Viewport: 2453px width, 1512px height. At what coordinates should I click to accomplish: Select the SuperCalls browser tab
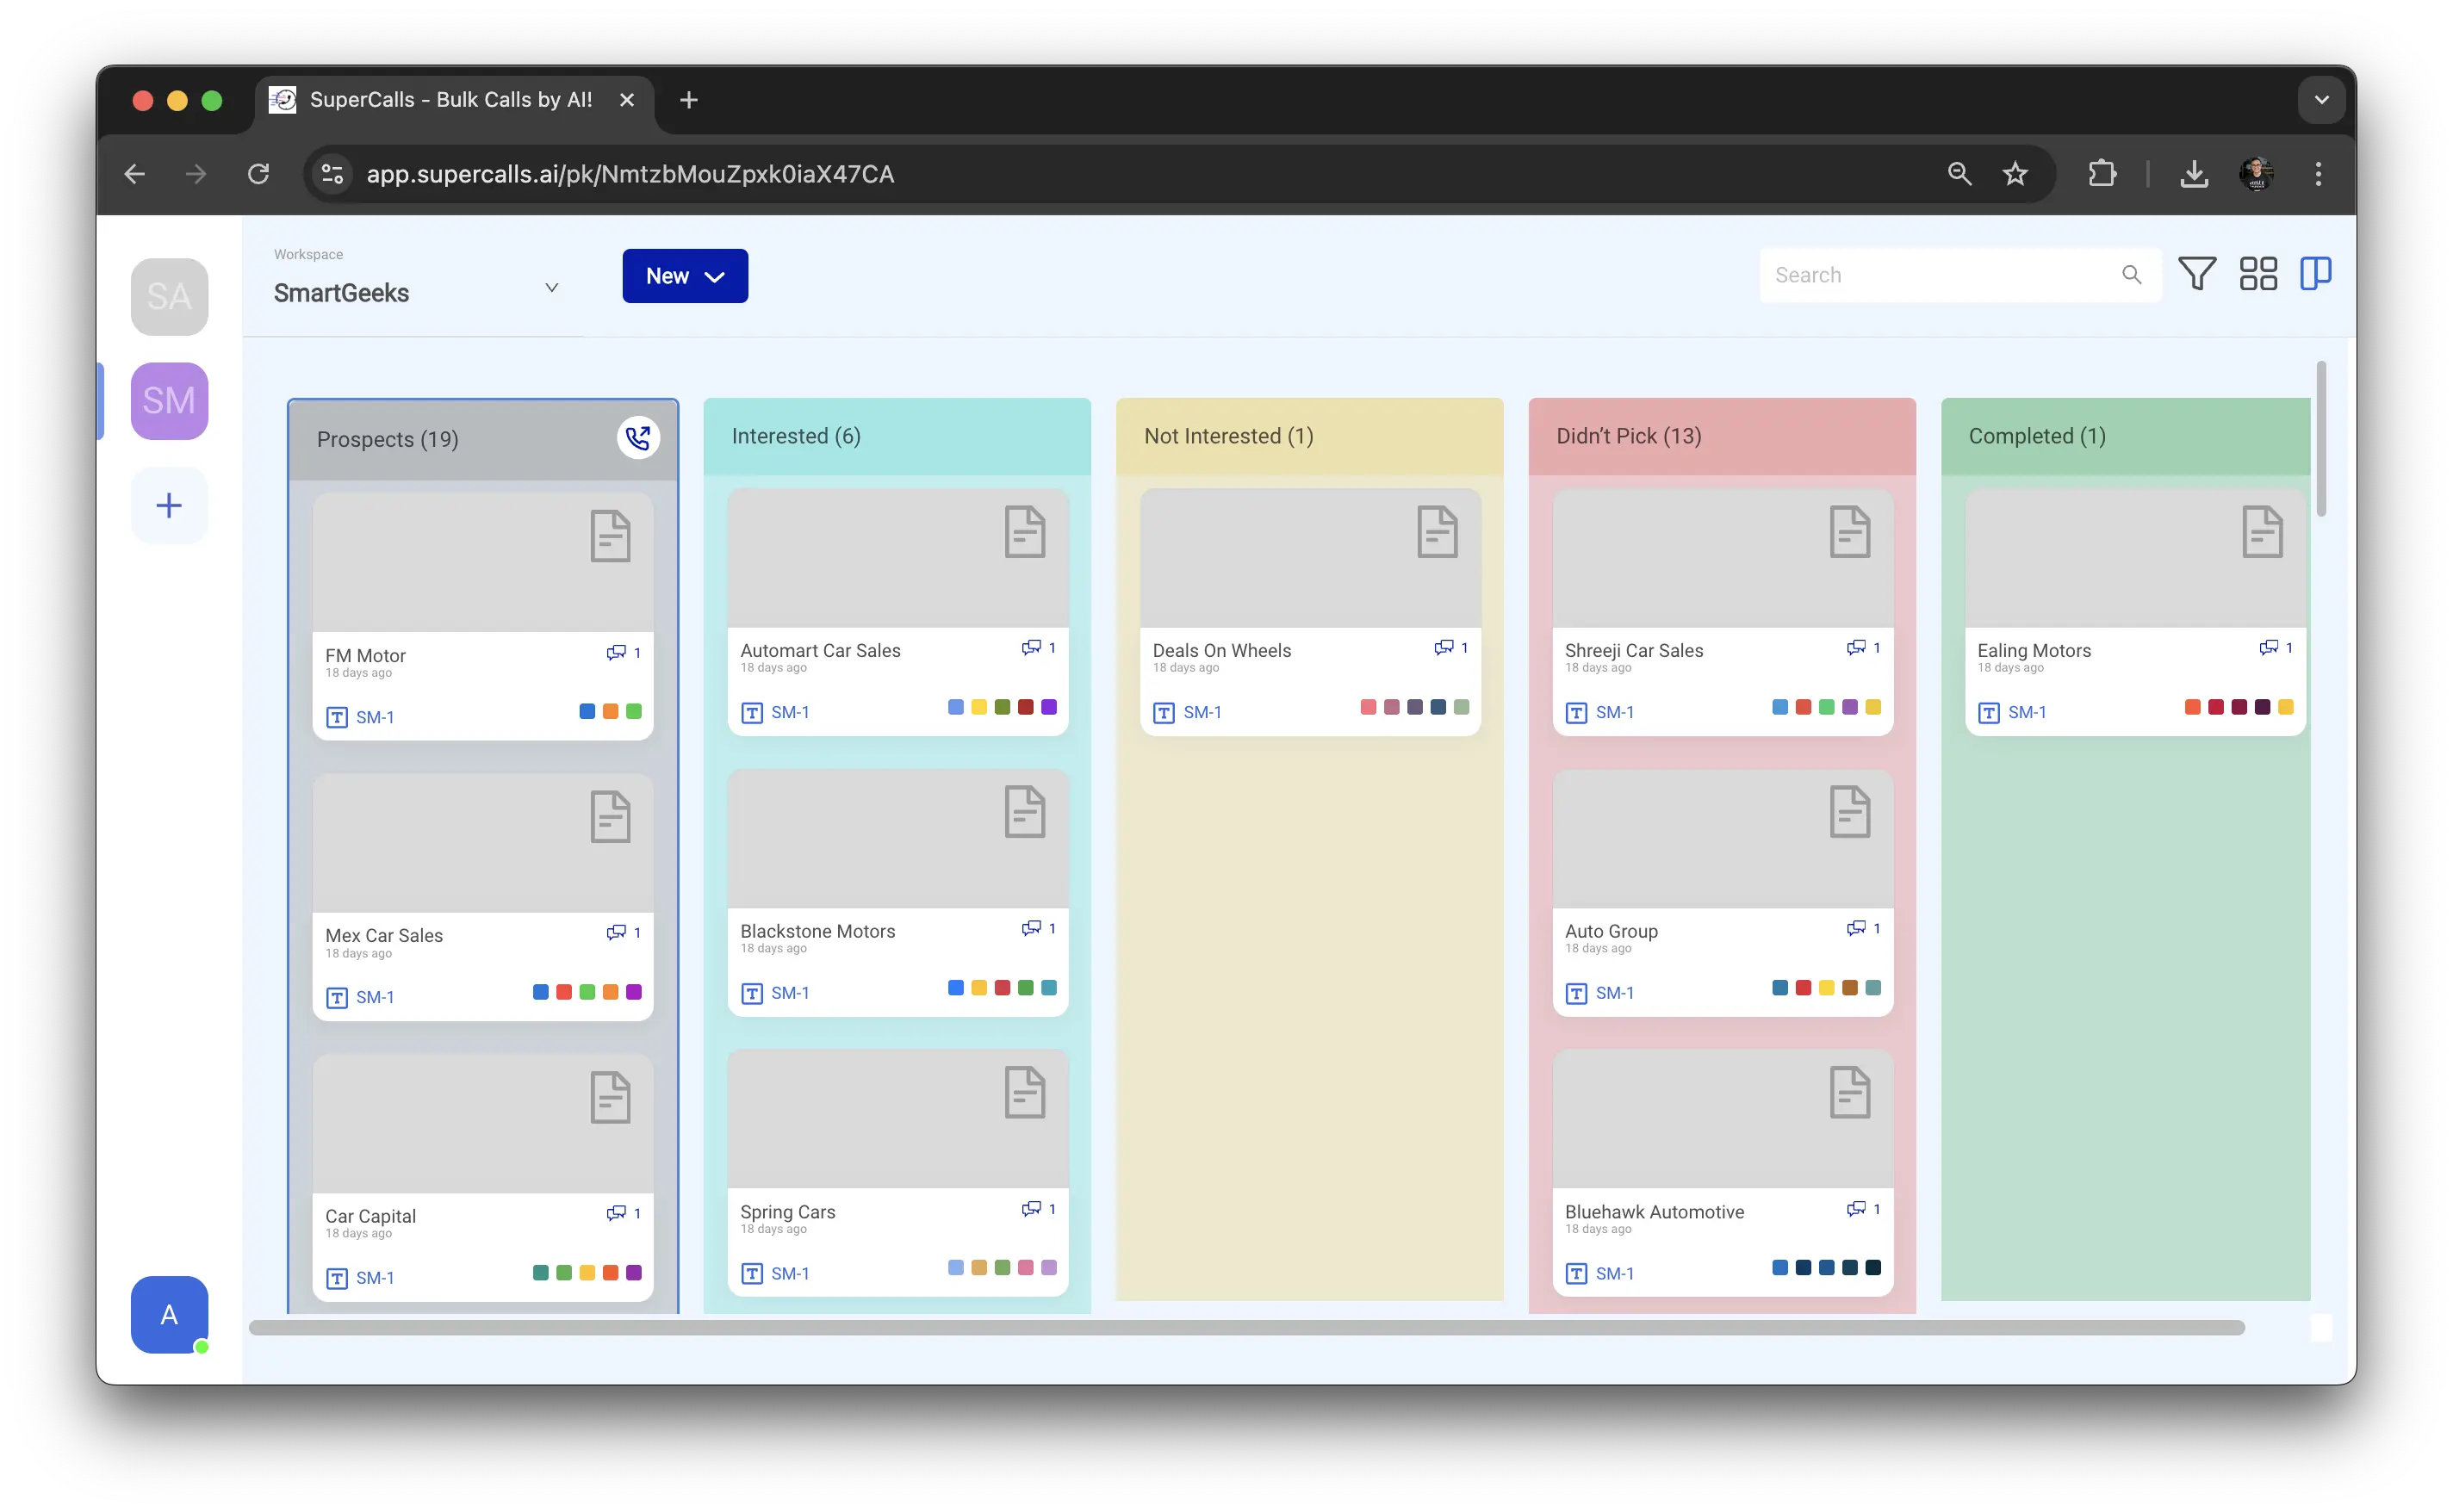(450, 100)
